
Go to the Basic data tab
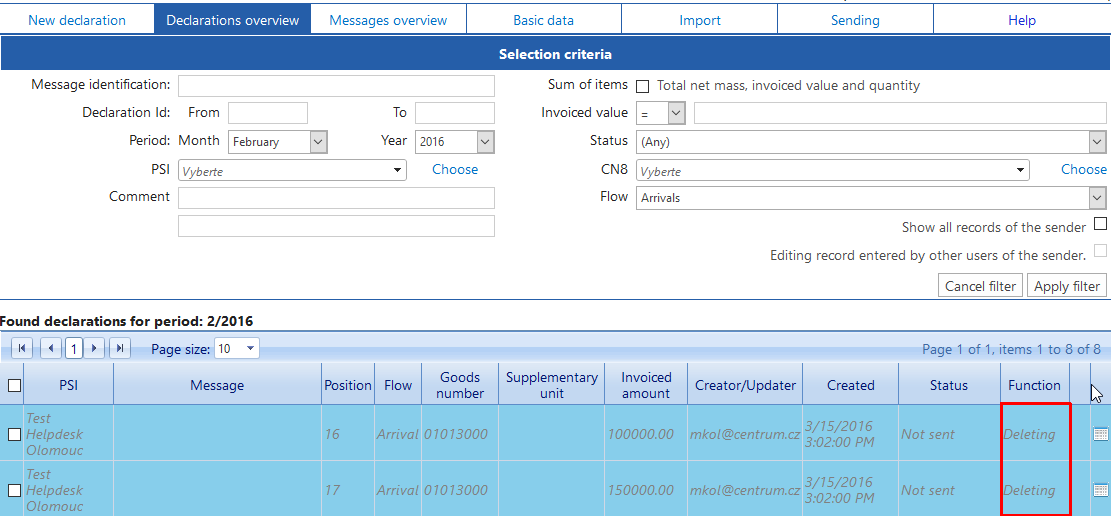[x=543, y=20]
